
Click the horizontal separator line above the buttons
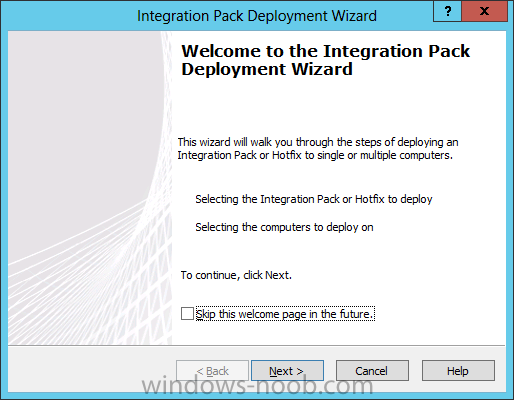257,345
